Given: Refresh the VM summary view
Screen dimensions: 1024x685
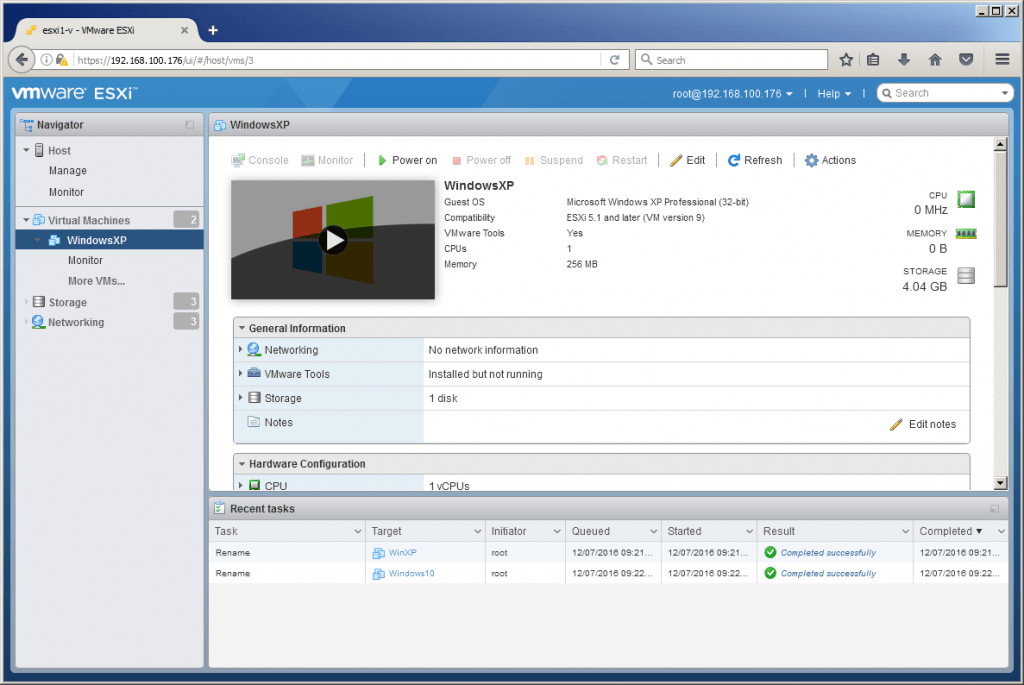Looking at the screenshot, I should point(754,161).
